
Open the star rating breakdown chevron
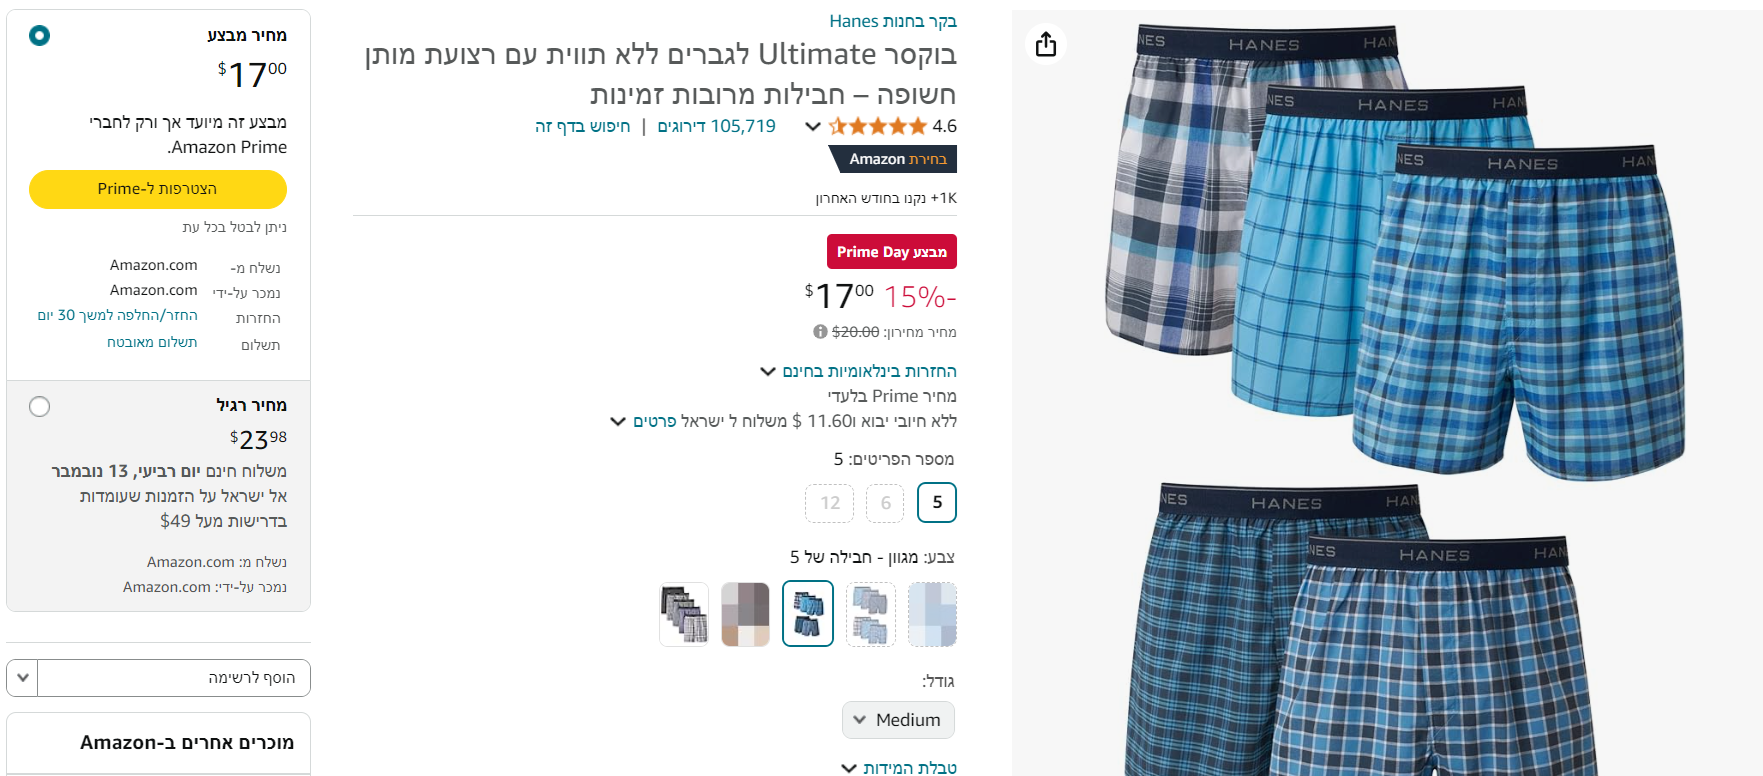coord(813,127)
